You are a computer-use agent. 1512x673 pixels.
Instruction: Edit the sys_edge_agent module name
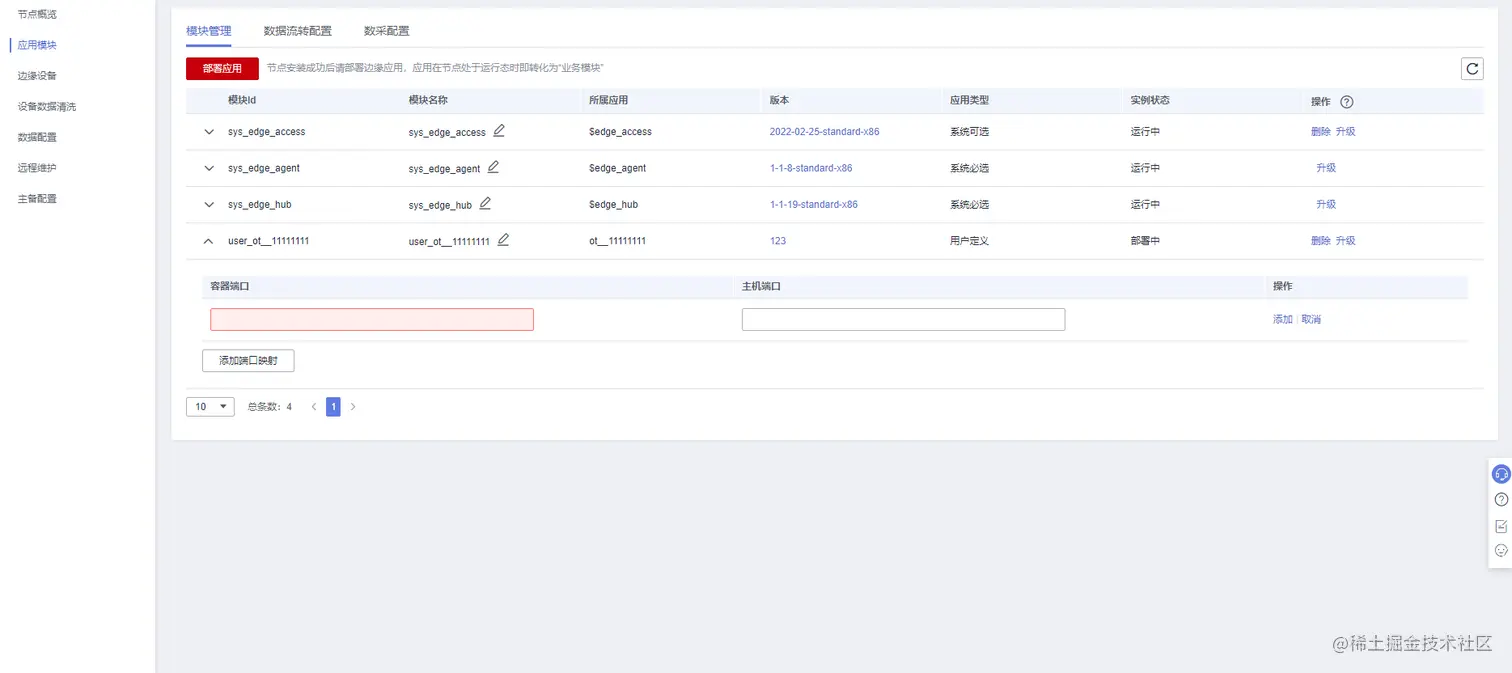coord(493,167)
